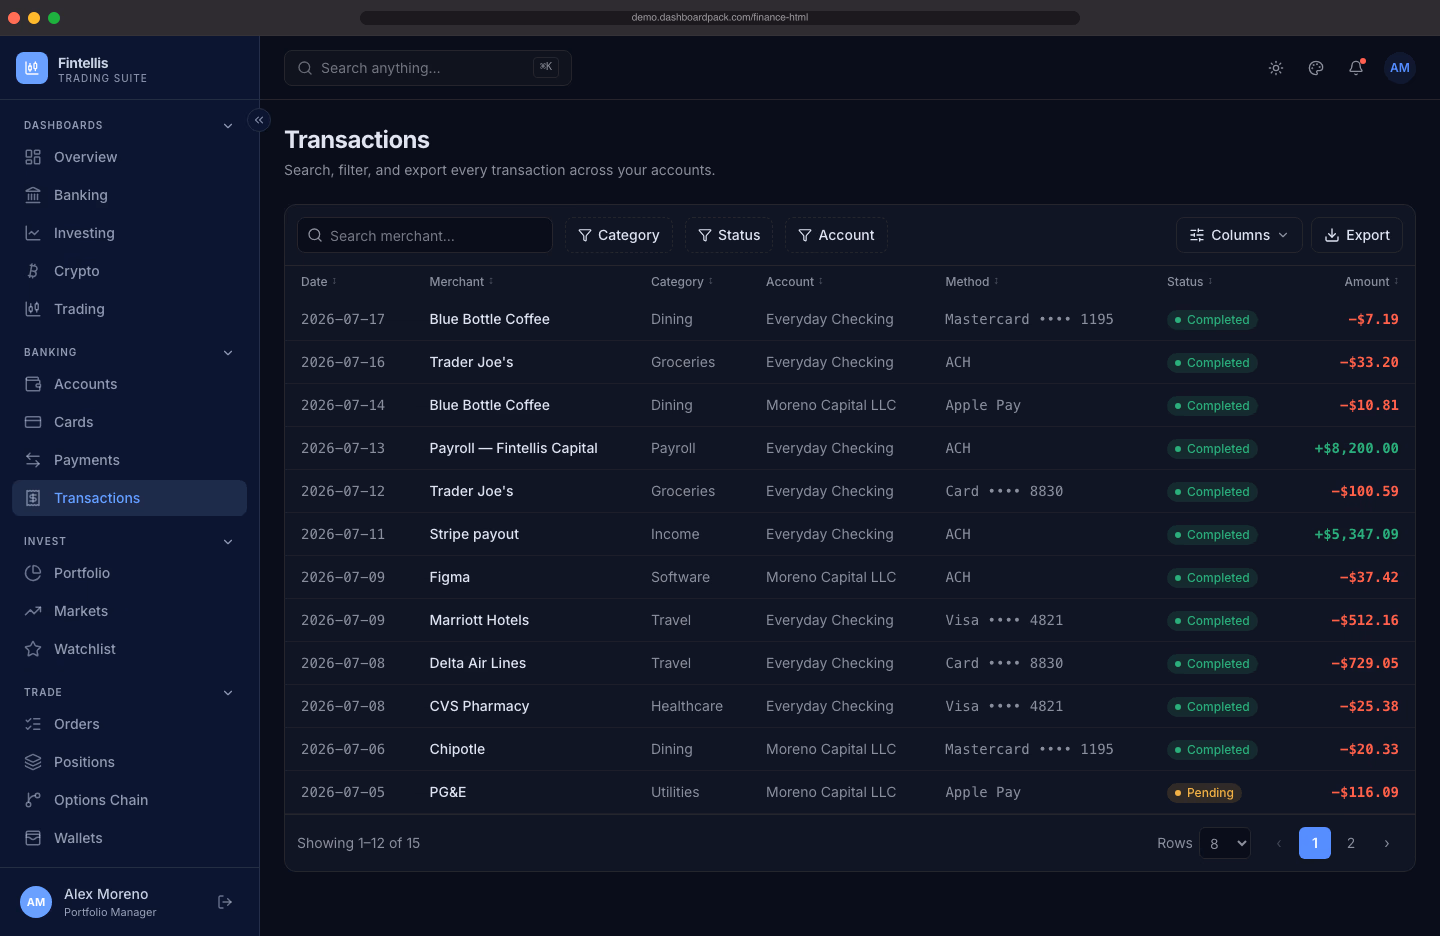Screen dimensions: 1440x936
Task: Go to next page arrow
Action: (1387, 843)
